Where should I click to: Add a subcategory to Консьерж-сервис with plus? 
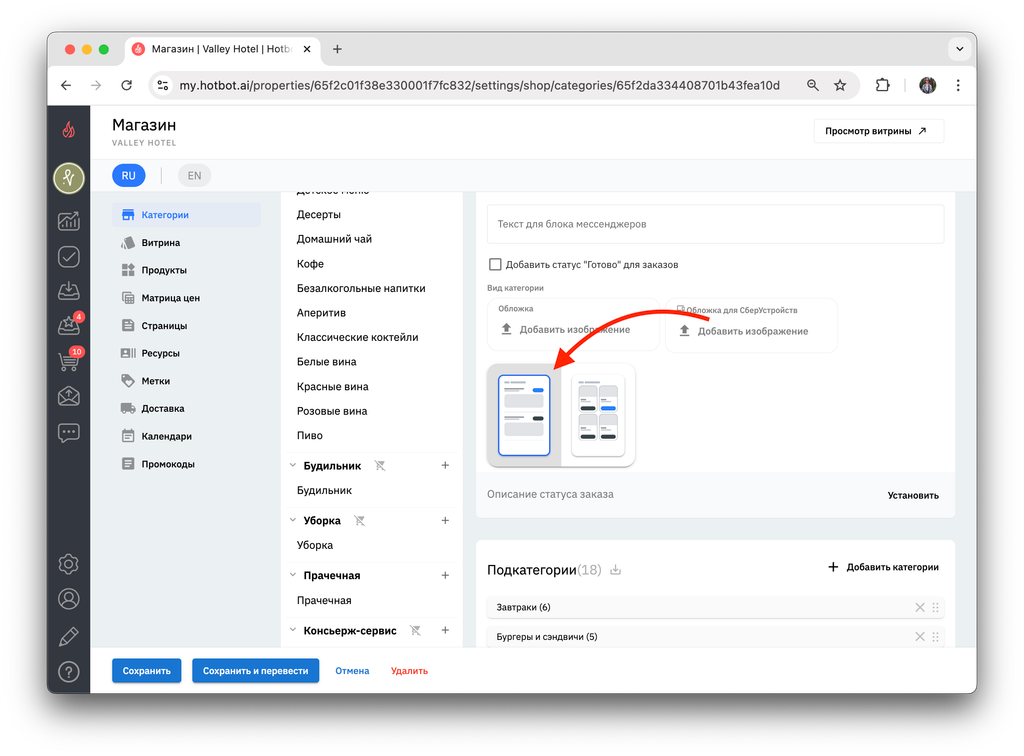445,631
